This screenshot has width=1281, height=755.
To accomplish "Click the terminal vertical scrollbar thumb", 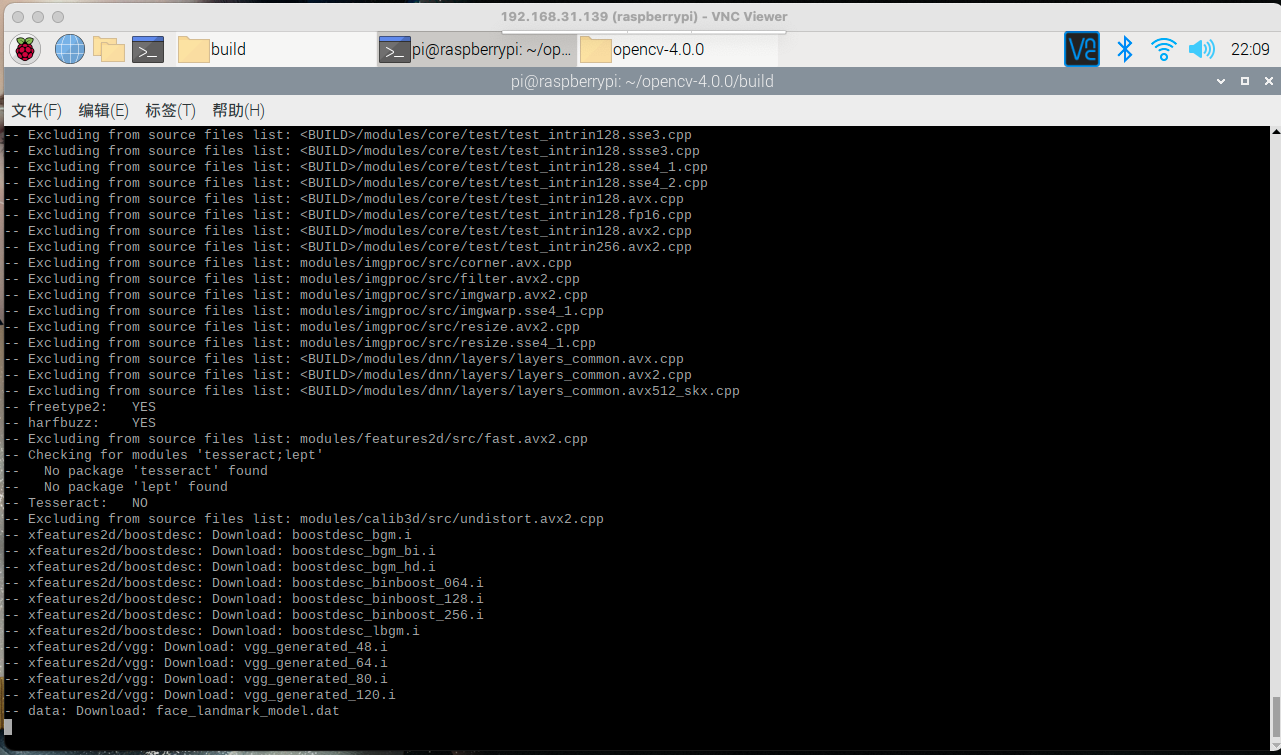I will (1275, 715).
